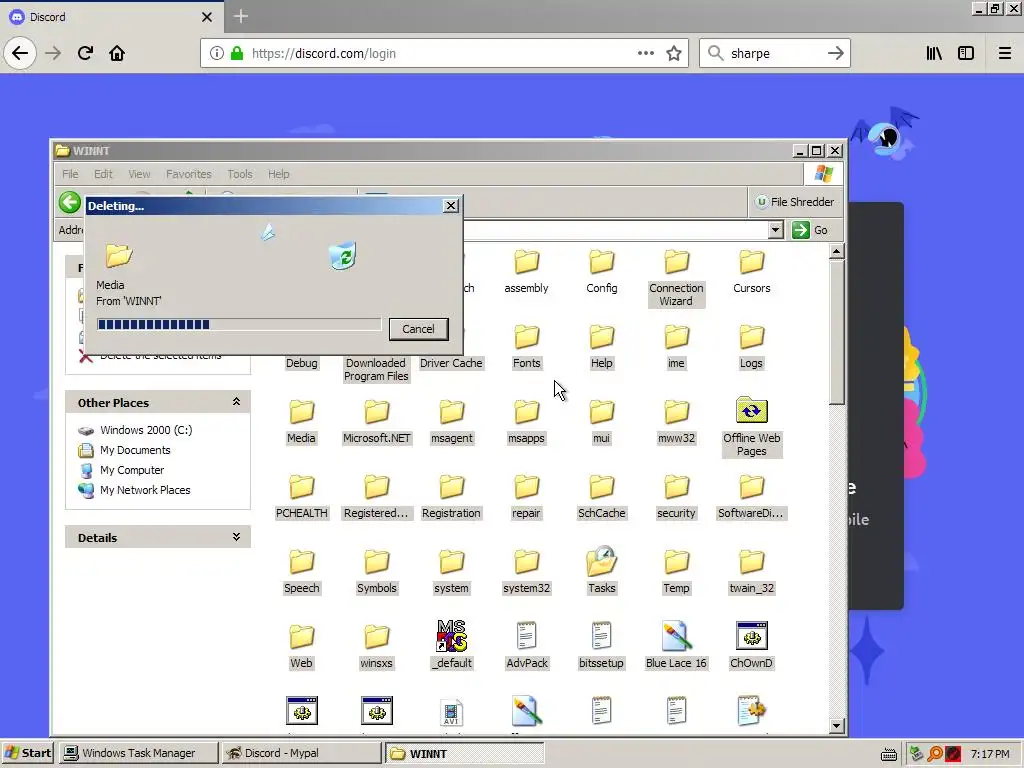
Task: Click the file list scroll down arrow
Action: (837, 726)
